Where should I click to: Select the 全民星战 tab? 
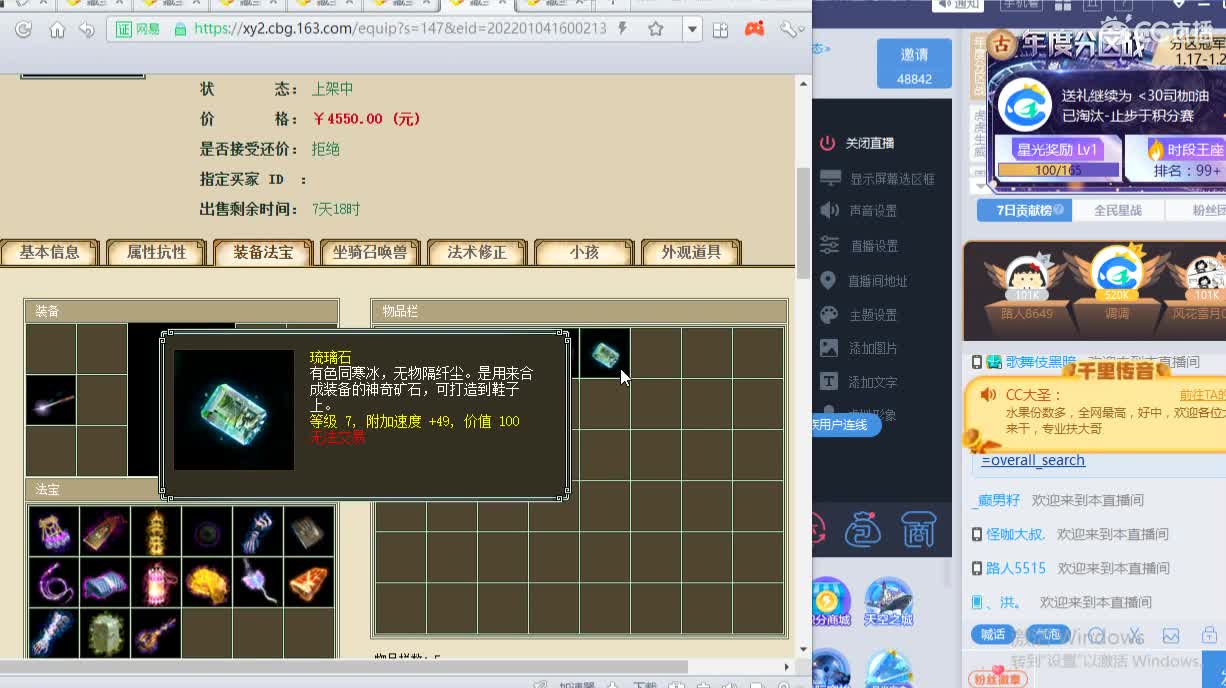[x=1117, y=211]
